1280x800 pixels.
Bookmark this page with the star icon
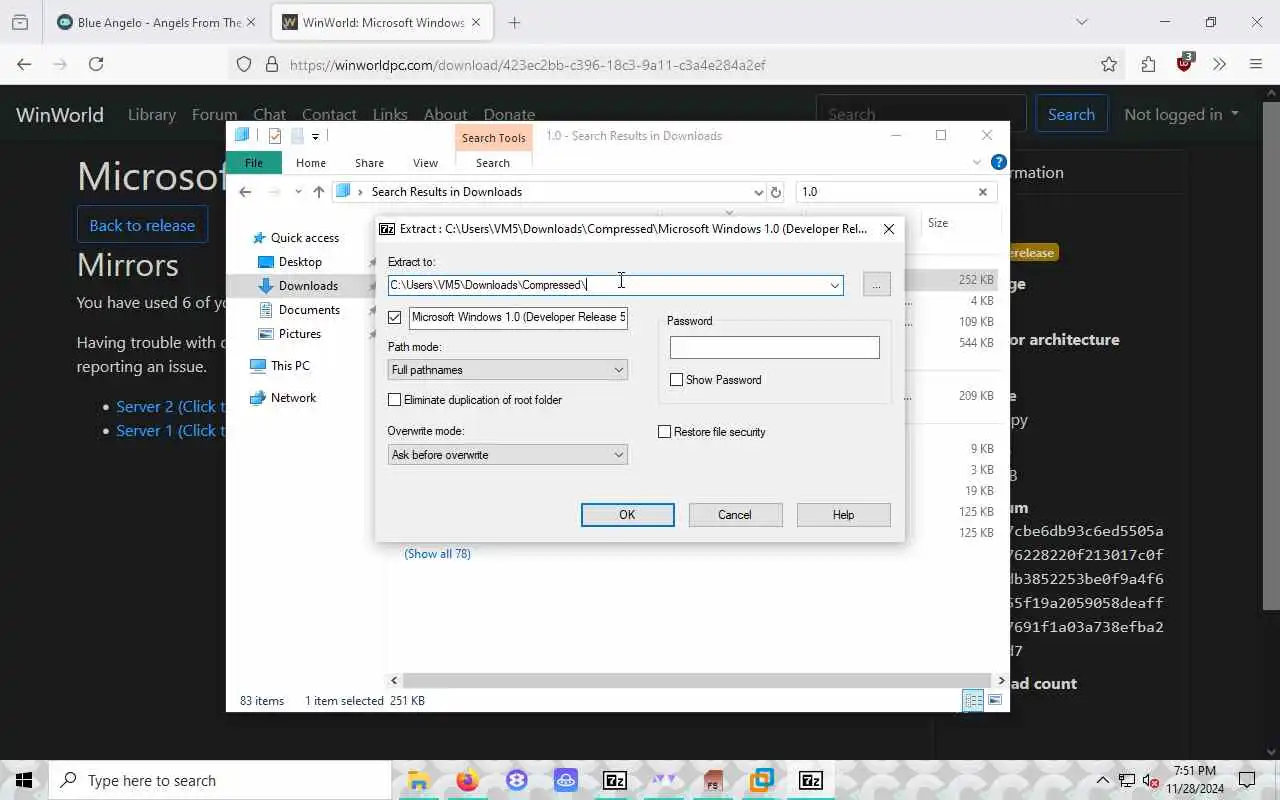click(1109, 64)
